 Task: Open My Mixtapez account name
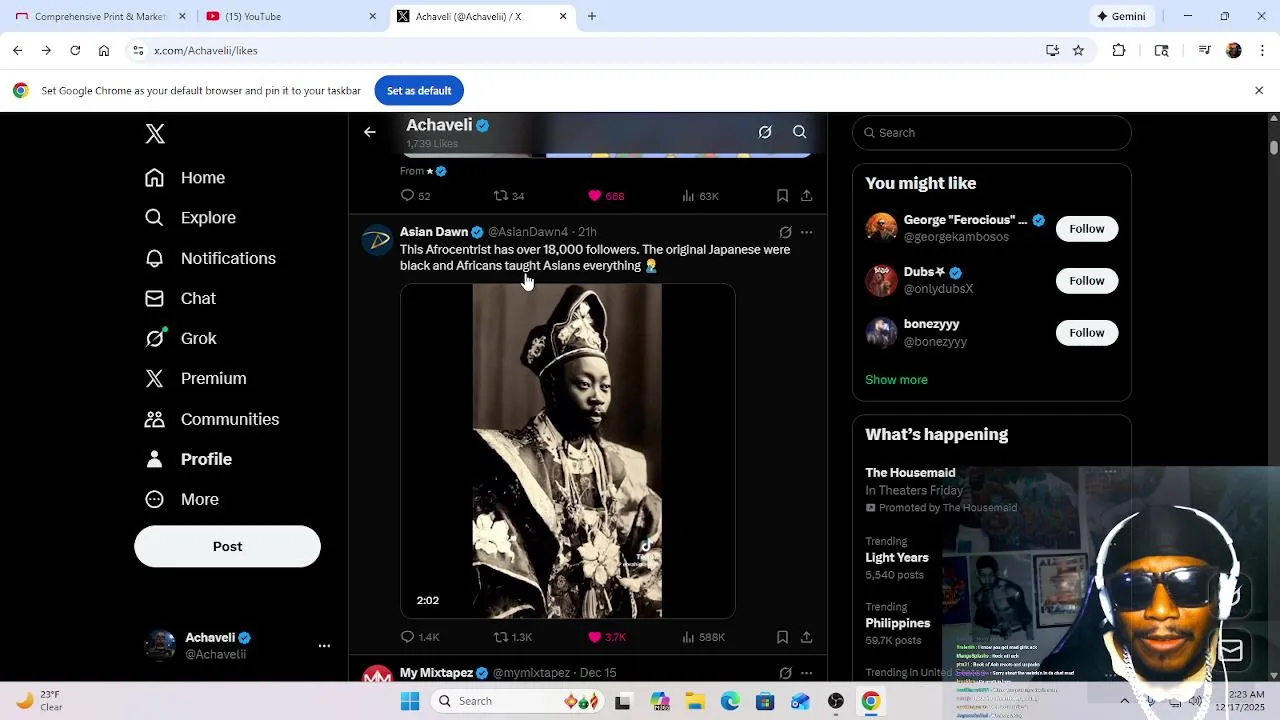coord(436,673)
